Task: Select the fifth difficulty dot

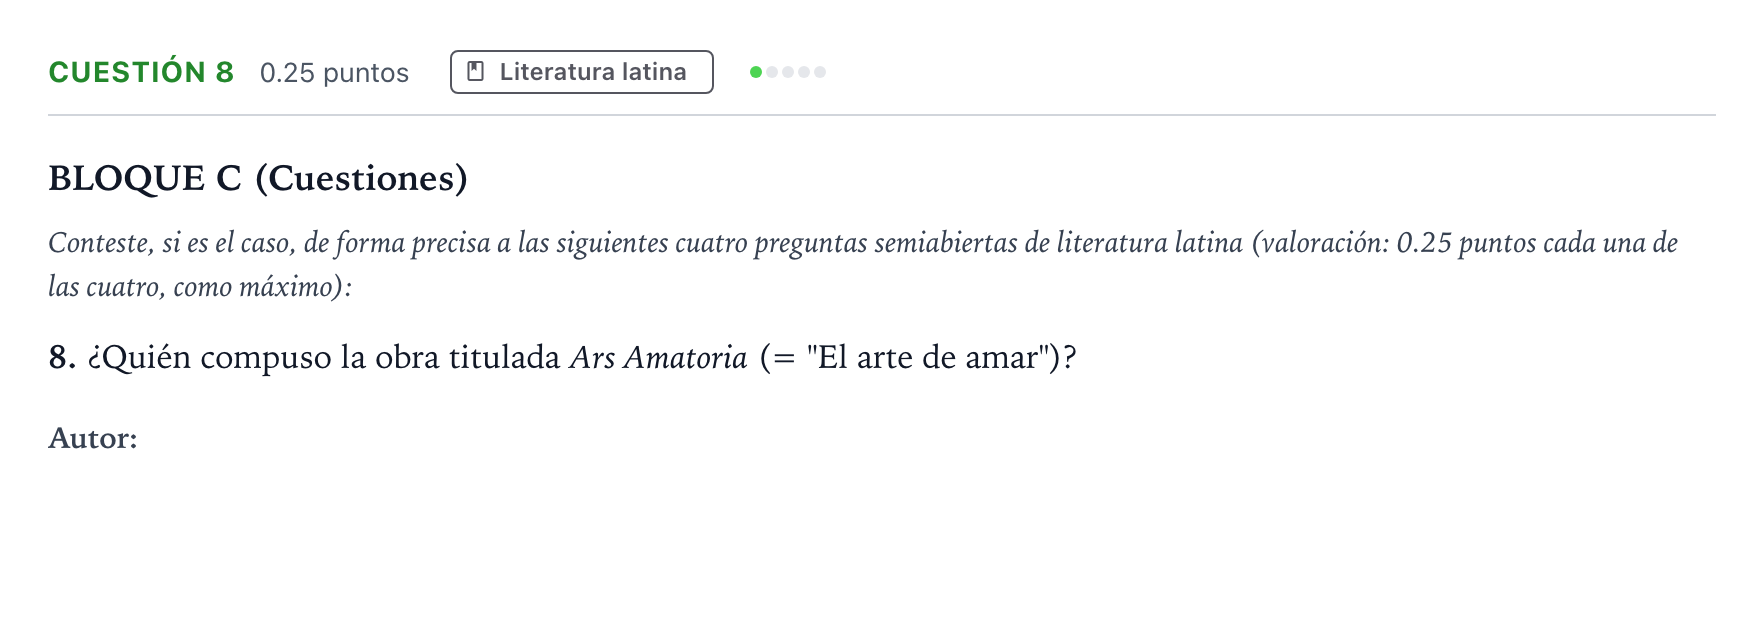Action: click(x=820, y=72)
